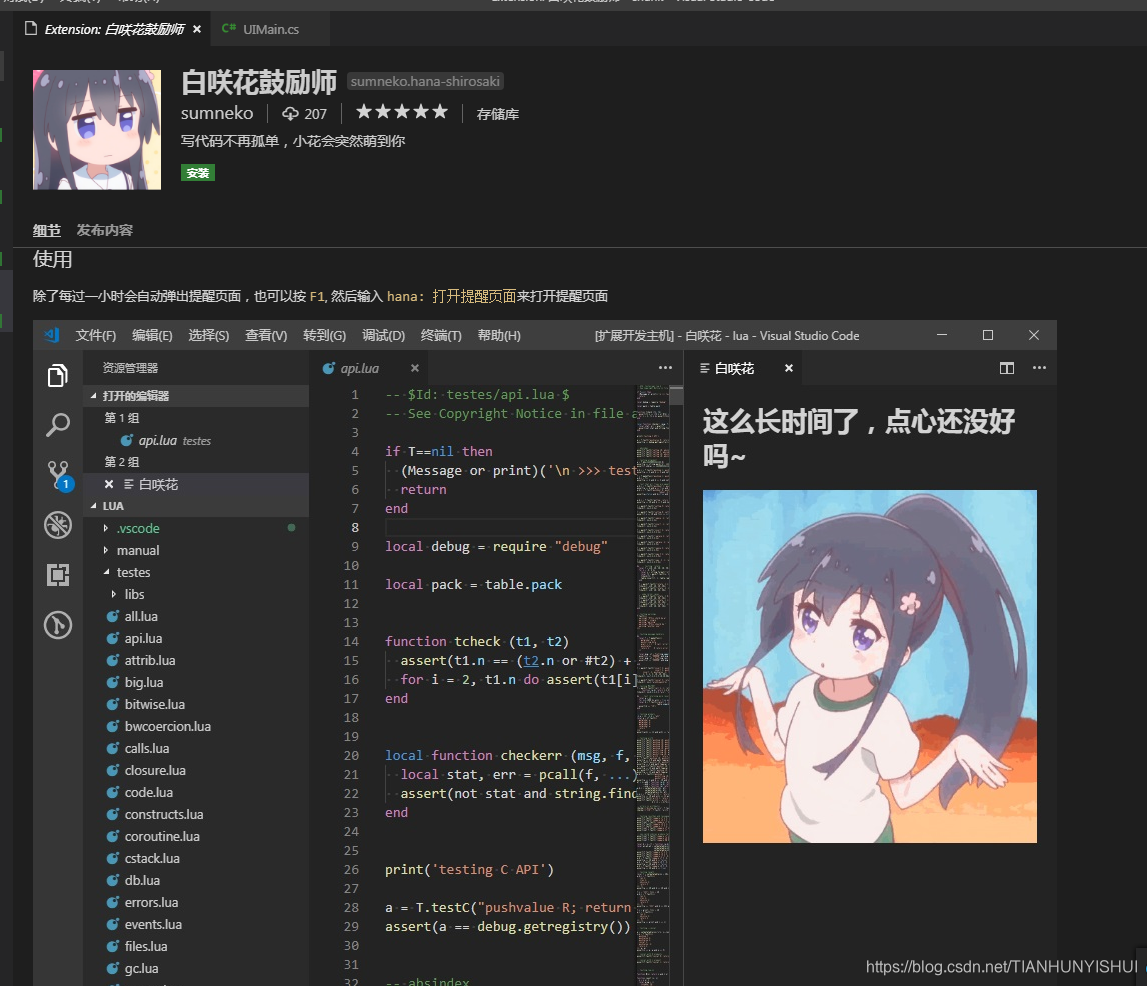Switch to the UIMain.cs tab
This screenshot has height=986, width=1147.
point(271,29)
